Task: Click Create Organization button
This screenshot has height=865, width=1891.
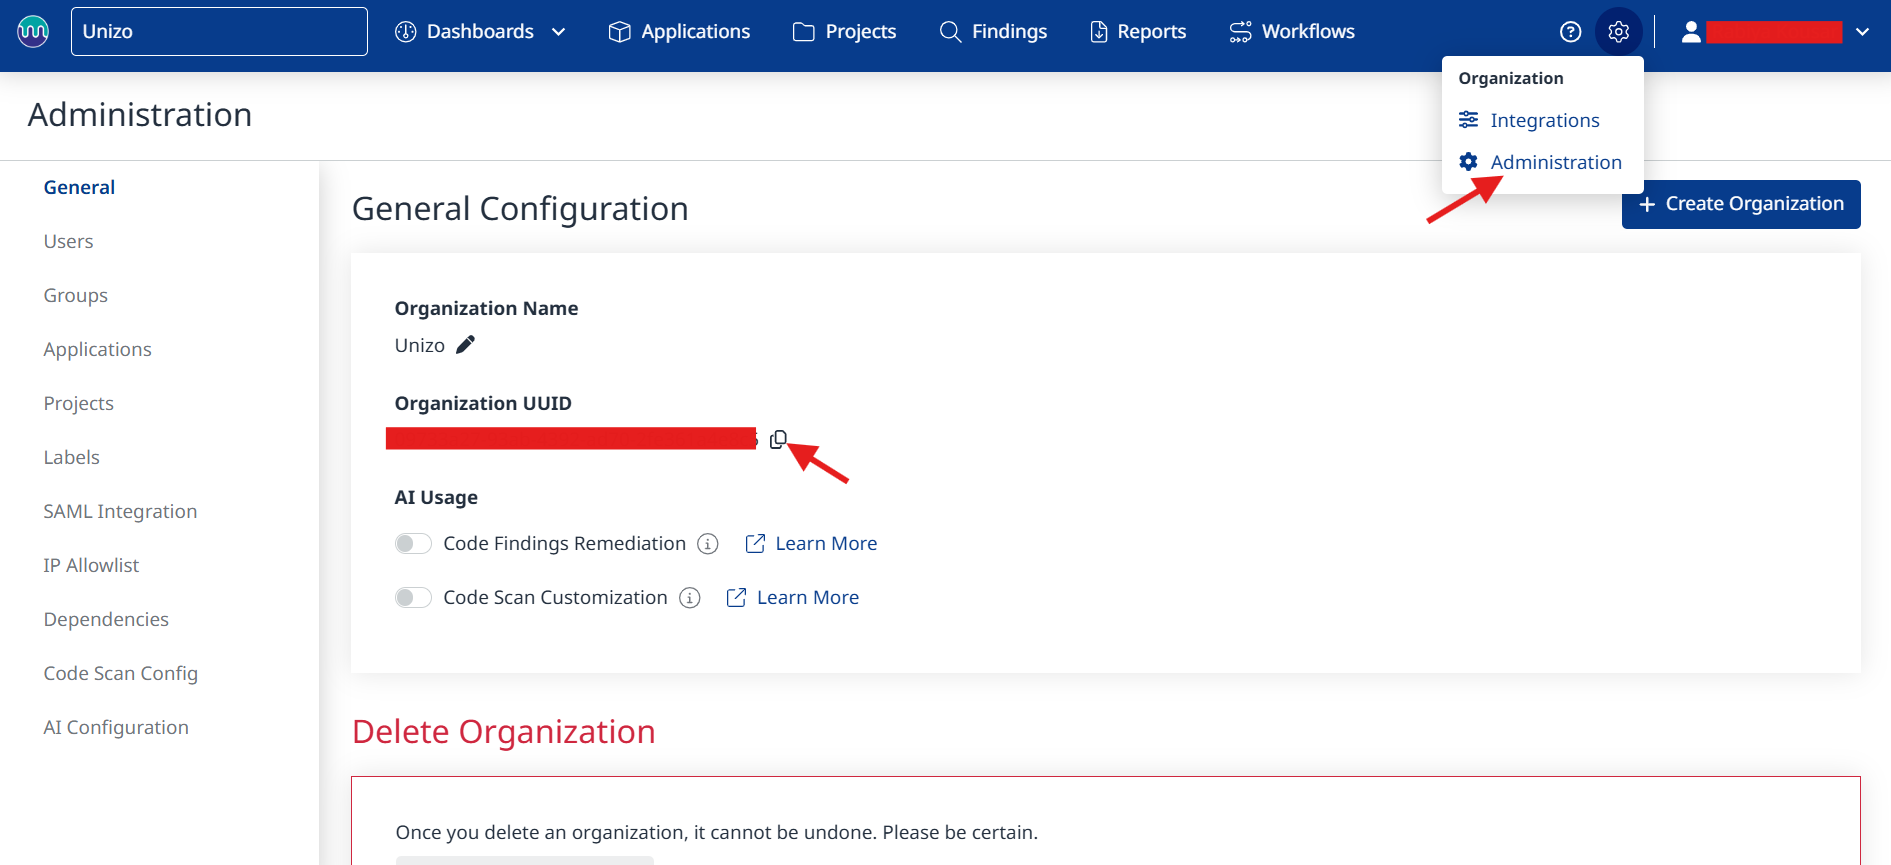Action: [x=1740, y=204]
